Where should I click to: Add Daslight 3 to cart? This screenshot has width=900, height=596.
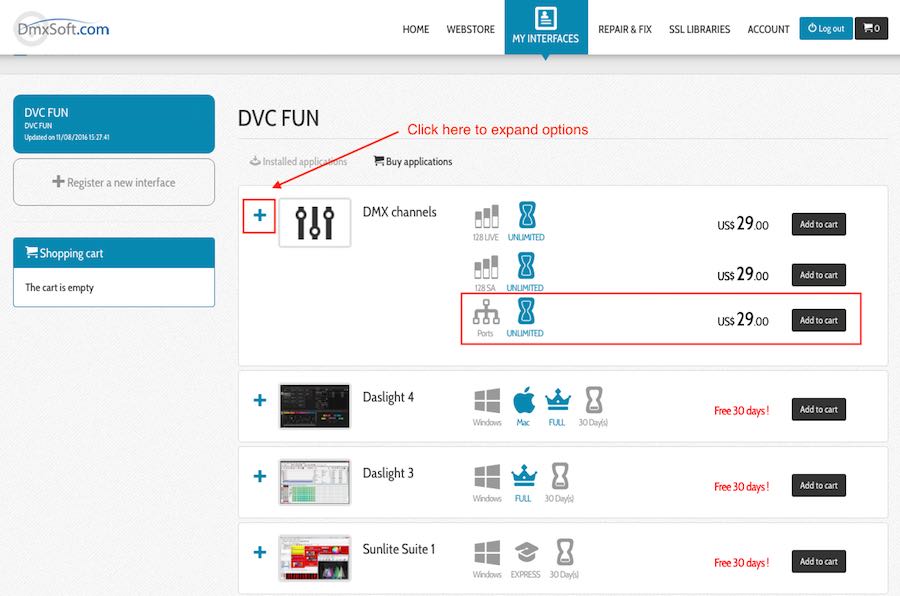tap(818, 485)
